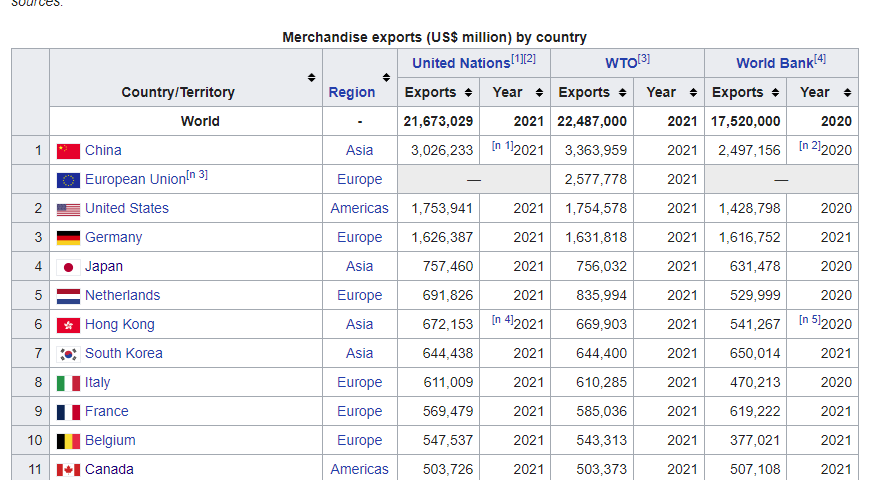The width and height of the screenshot is (884, 480).
Task: Click the Netherlands flag icon
Action: point(68,296)
